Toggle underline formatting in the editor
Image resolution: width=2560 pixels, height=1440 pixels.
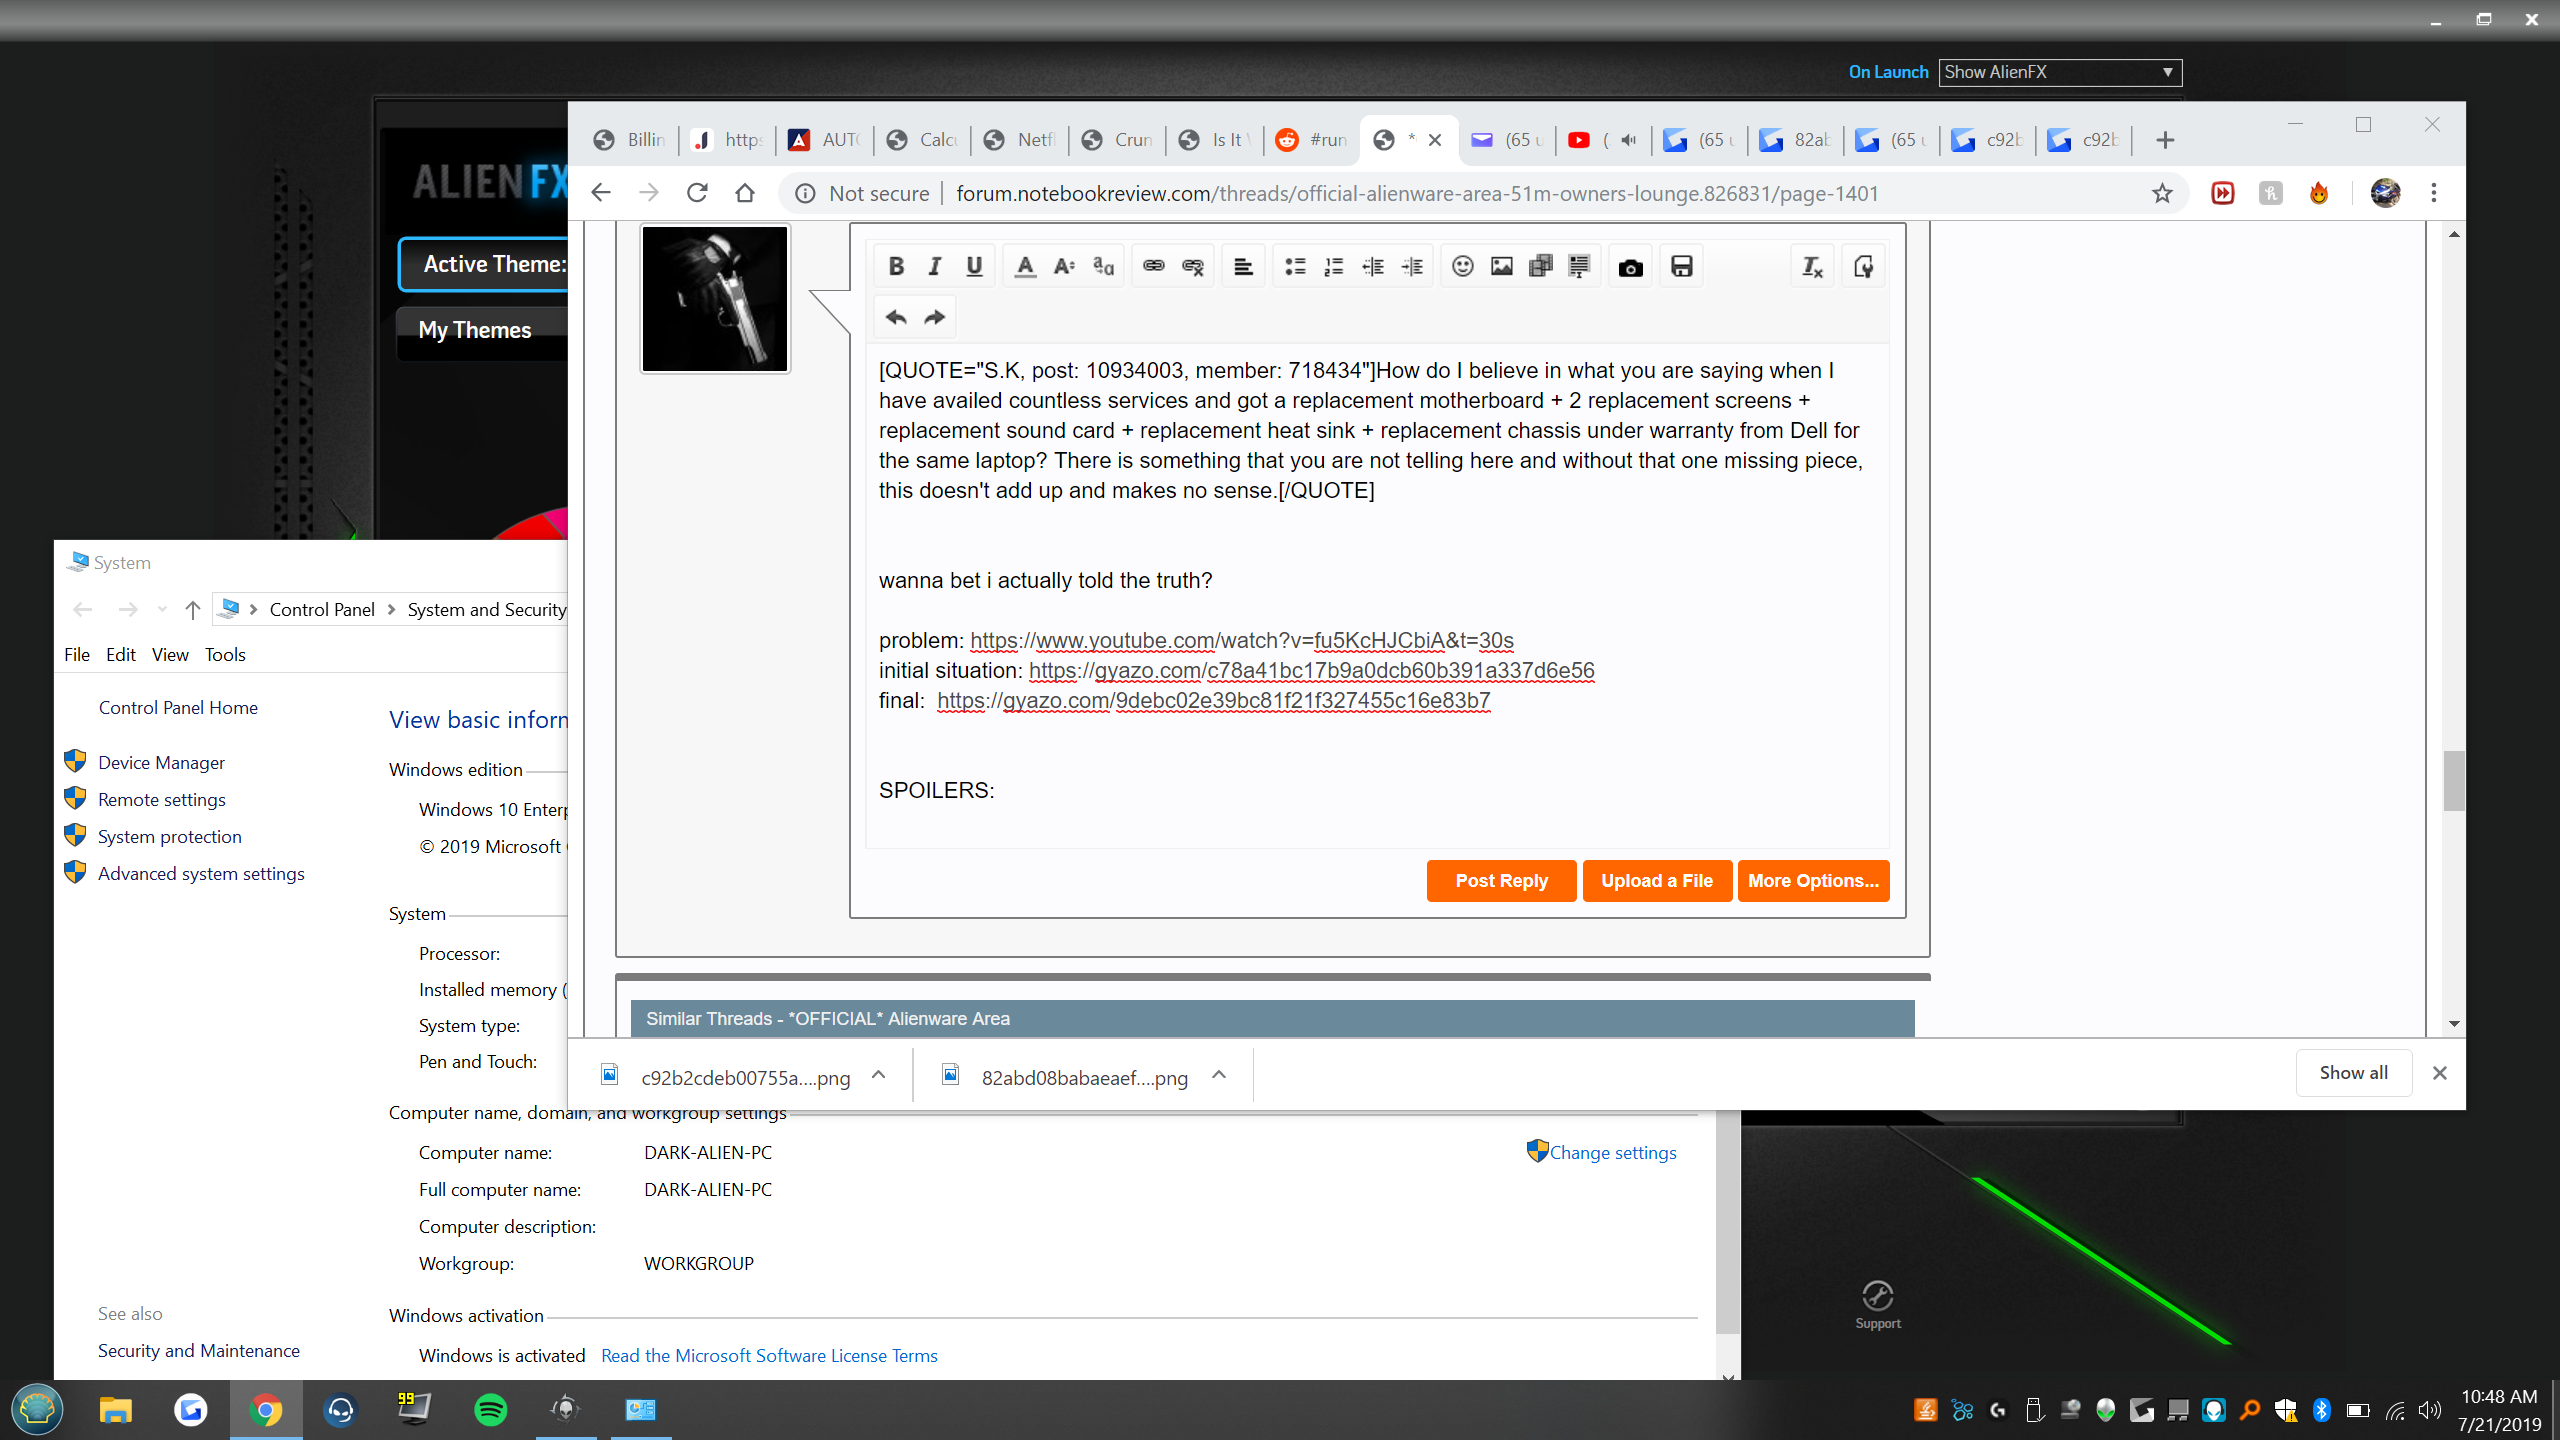click(x=974, y=266)
